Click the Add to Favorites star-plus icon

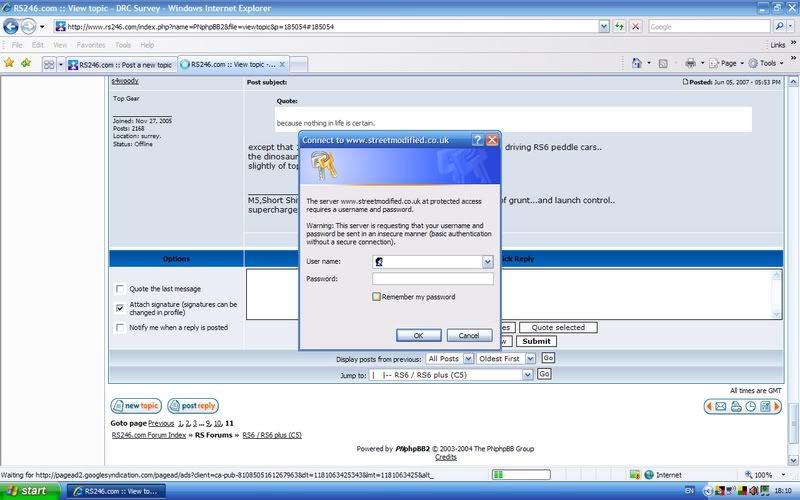pyautogui.click(x=26, y=63)
